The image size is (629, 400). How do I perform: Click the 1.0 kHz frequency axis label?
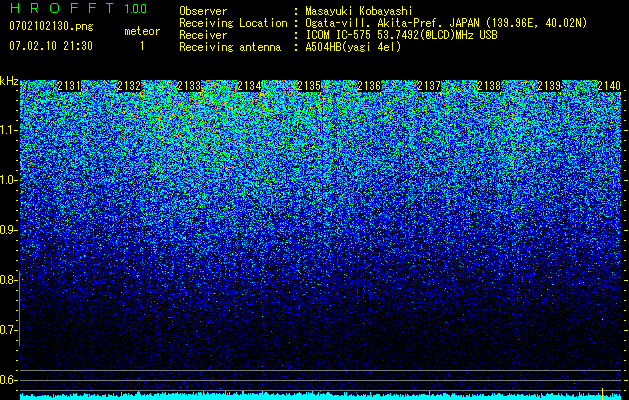[x=9, y=180]
